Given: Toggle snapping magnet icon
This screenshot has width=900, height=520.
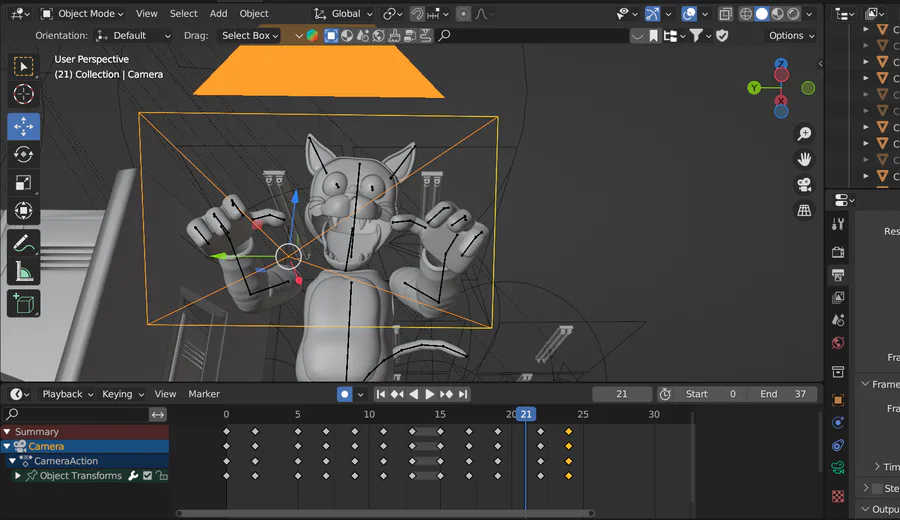Looking at the screenshot, I should point(417,14).
